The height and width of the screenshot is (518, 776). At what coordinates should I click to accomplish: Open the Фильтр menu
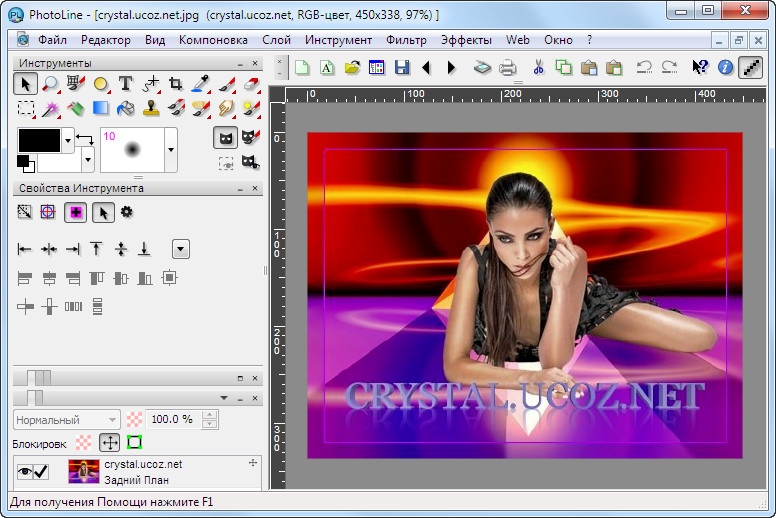point(406,40)
